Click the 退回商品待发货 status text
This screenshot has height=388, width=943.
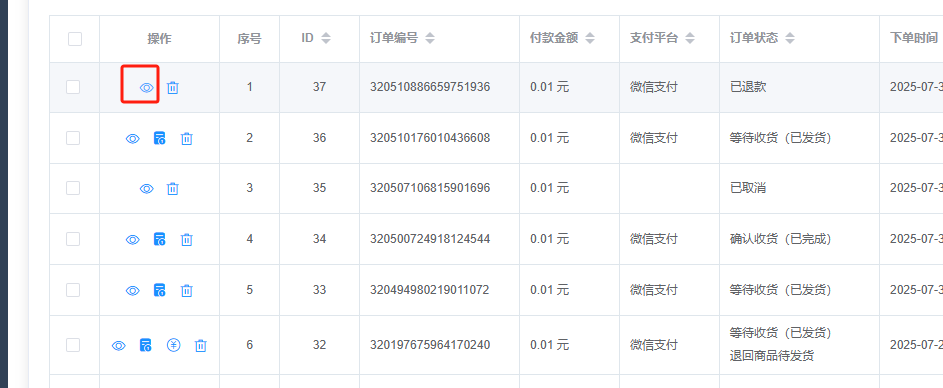[x=772, y=356]
